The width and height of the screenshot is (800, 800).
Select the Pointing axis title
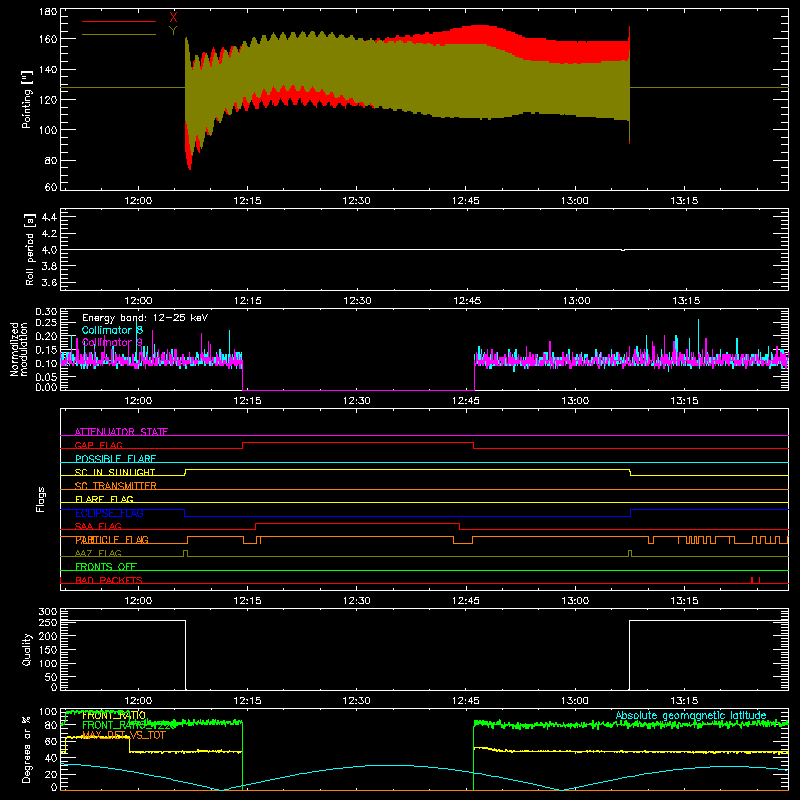27,99
